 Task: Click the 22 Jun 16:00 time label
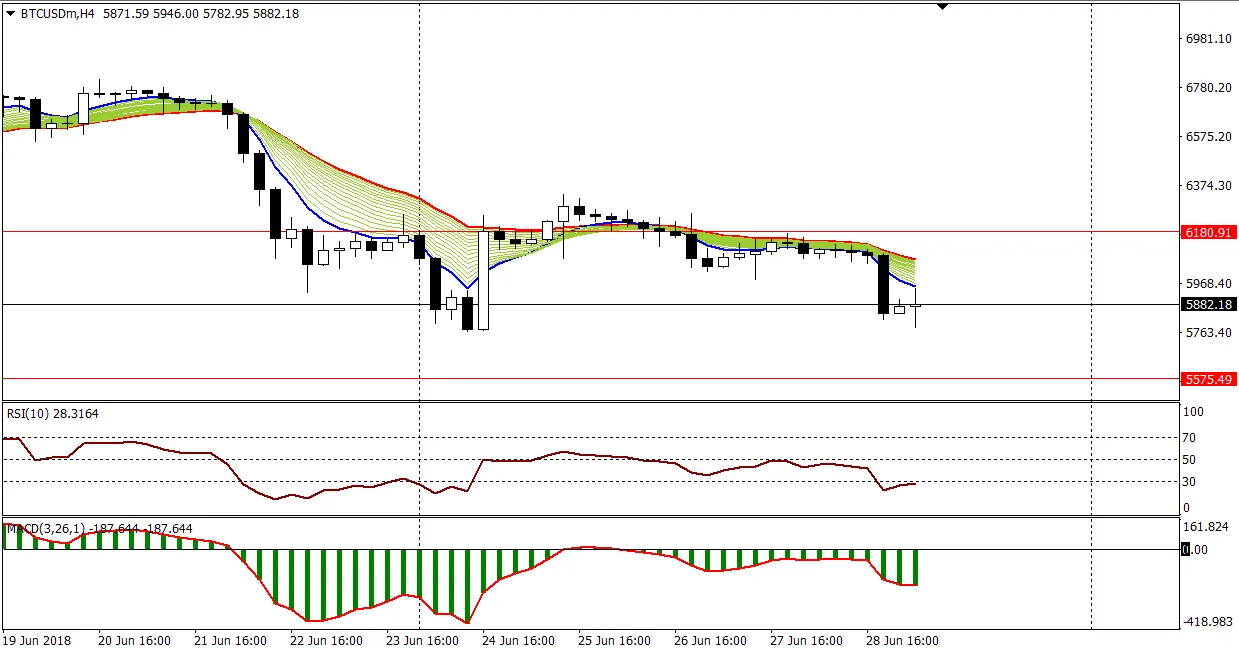326,640
